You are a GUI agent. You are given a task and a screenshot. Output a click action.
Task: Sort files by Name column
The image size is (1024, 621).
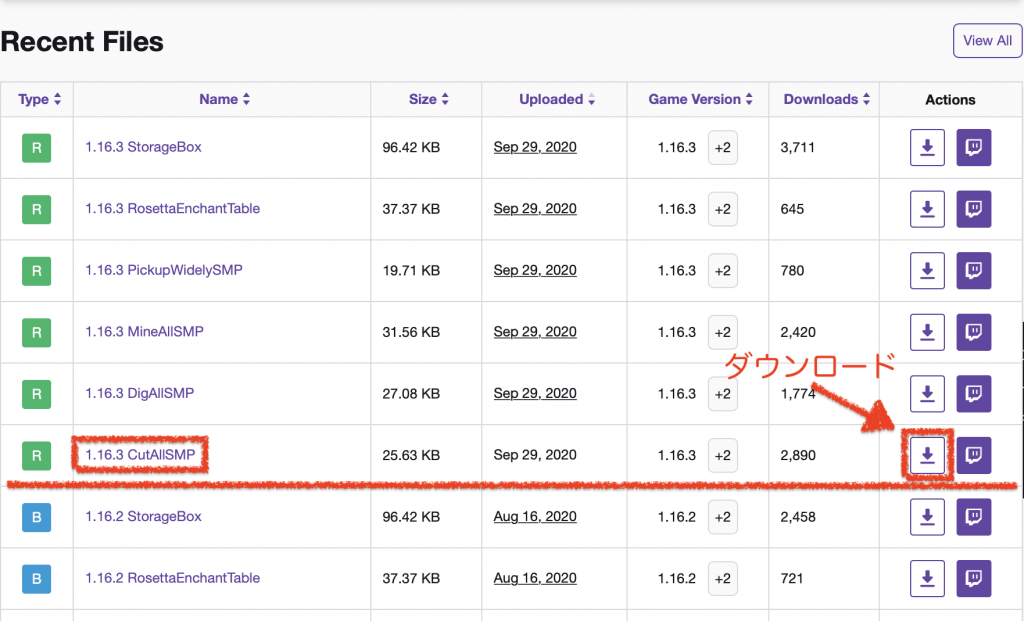pos(225,99)
